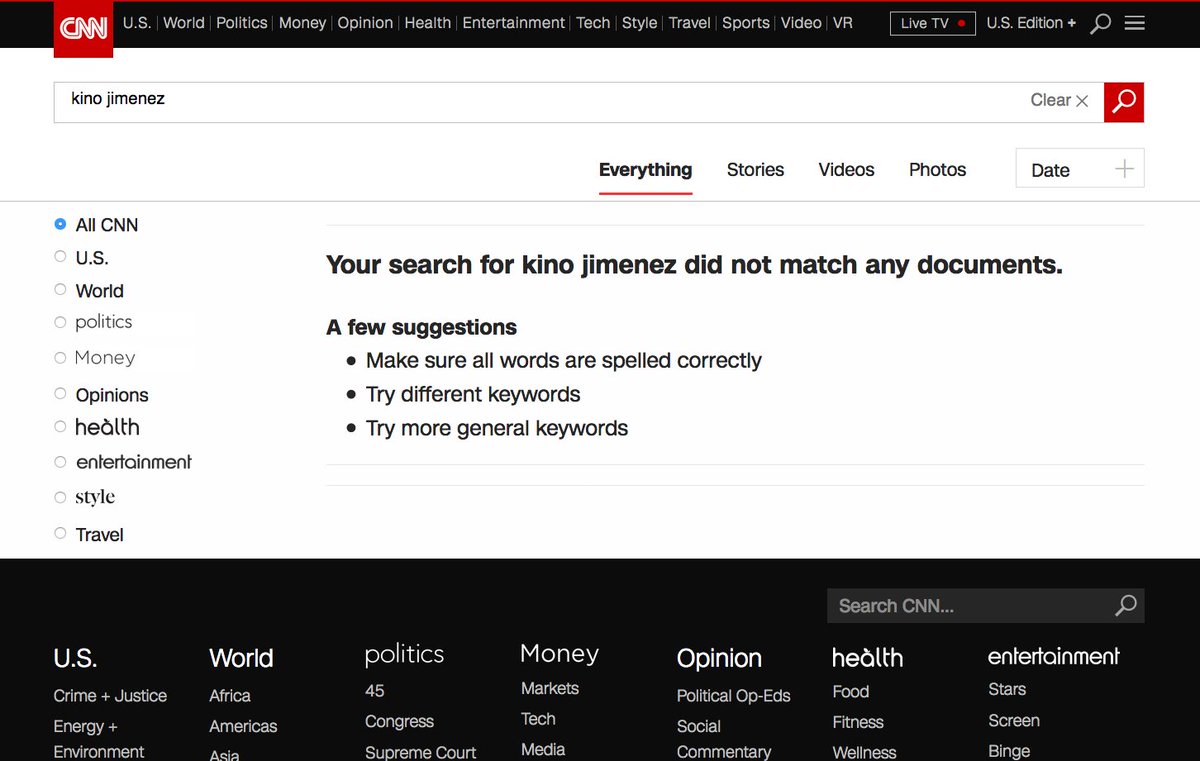Open World in top navigation

click(x=184, y=22)
